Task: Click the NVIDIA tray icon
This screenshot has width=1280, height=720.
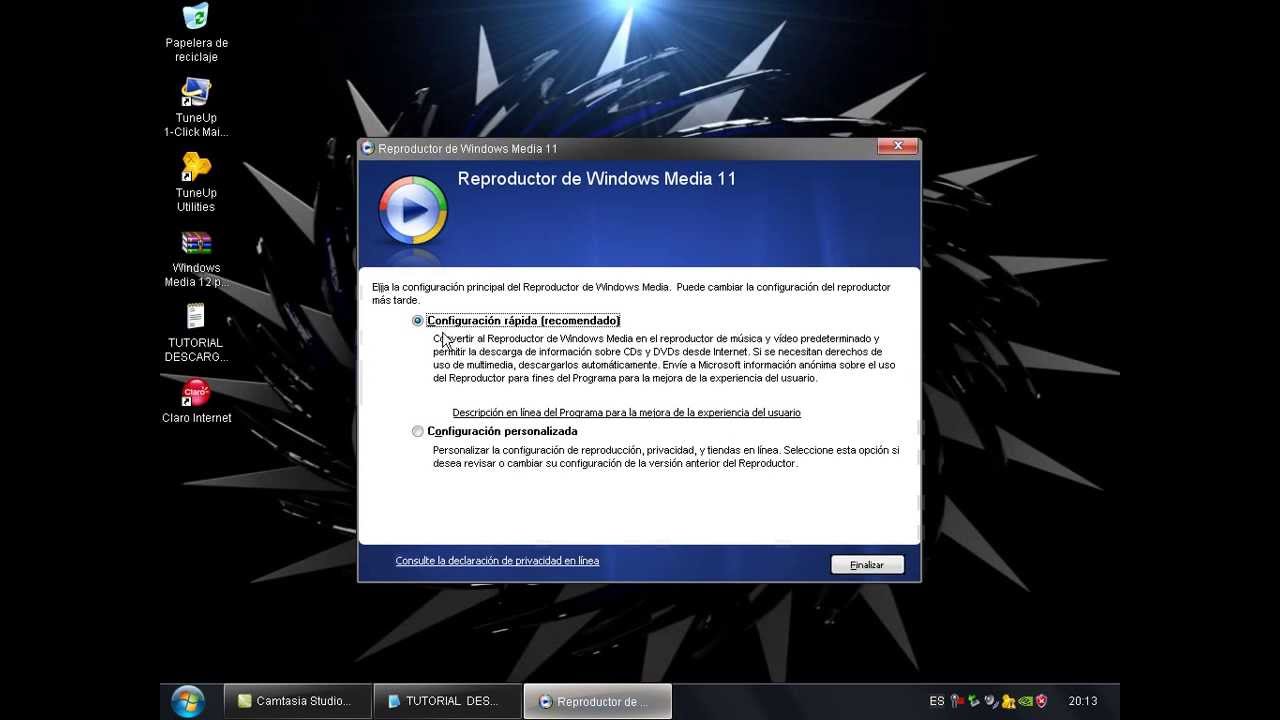Action: click(x=1026, y=701)
